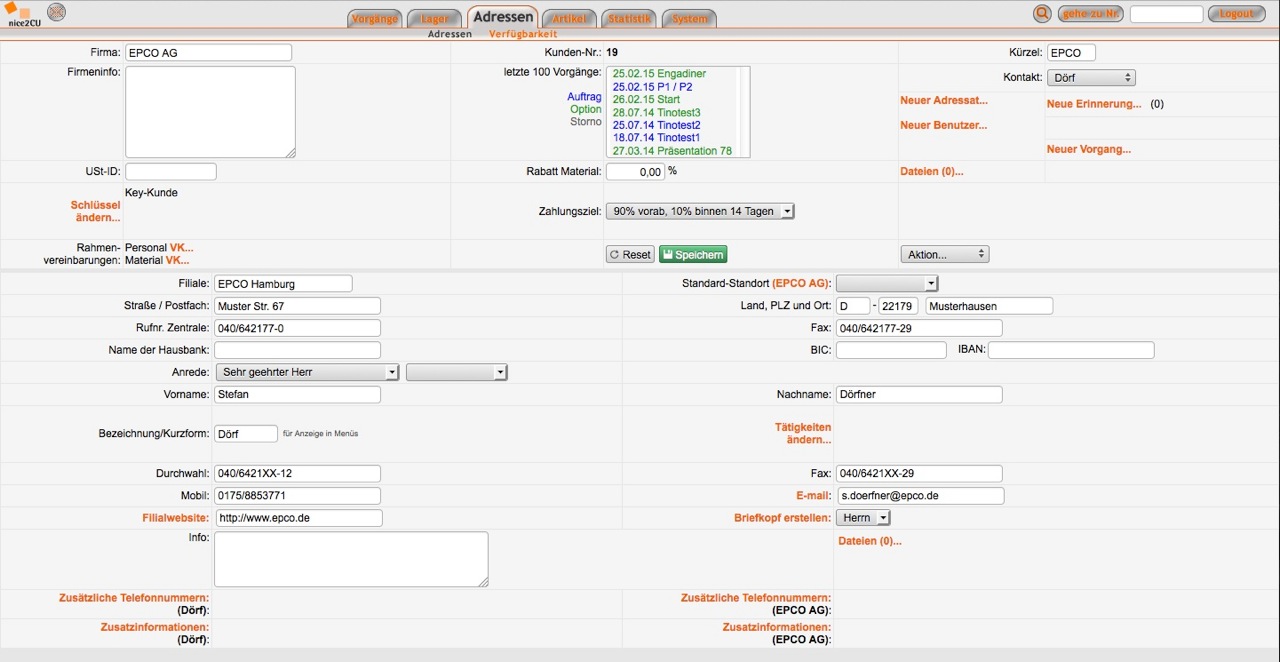Click the Schlüssel ändern link
The width and height of the screenshot is (1280, 662).
pyautogui.click(x=95, y=211)
